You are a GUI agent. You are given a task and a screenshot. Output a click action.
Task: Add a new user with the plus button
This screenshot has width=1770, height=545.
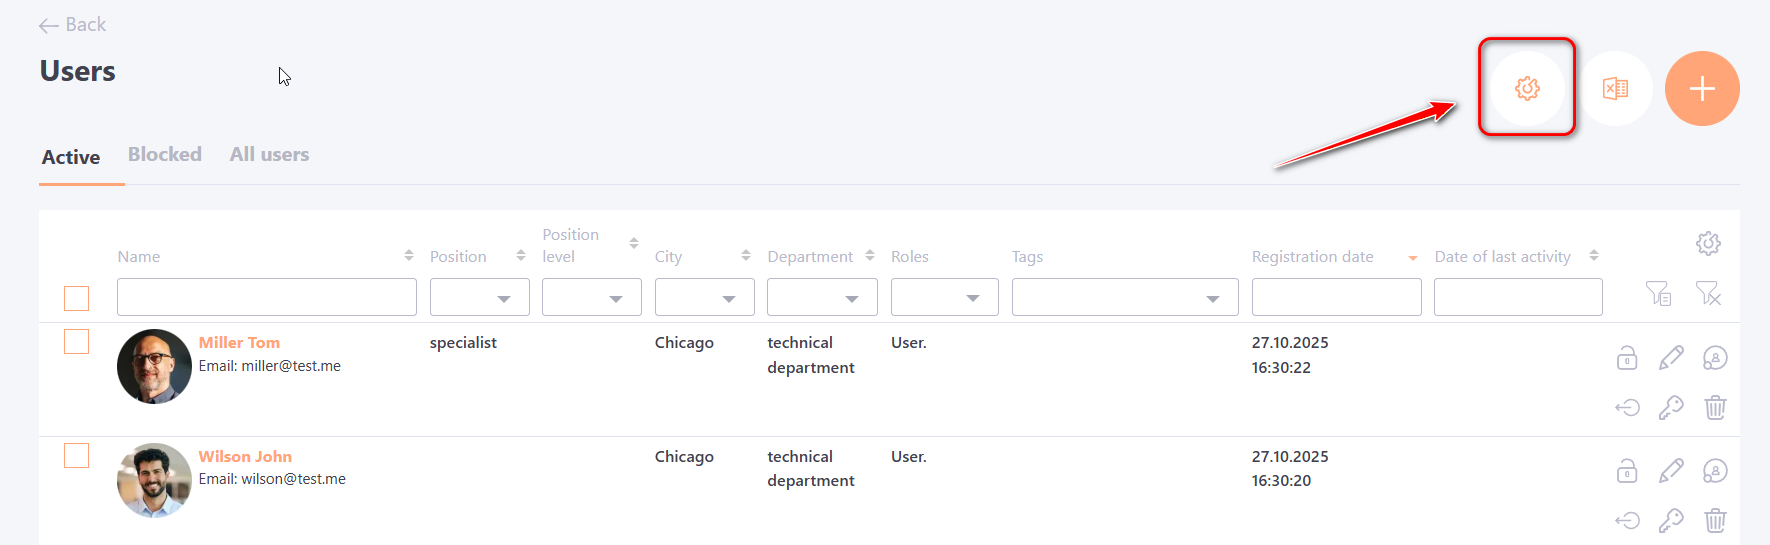[1702, 88]
